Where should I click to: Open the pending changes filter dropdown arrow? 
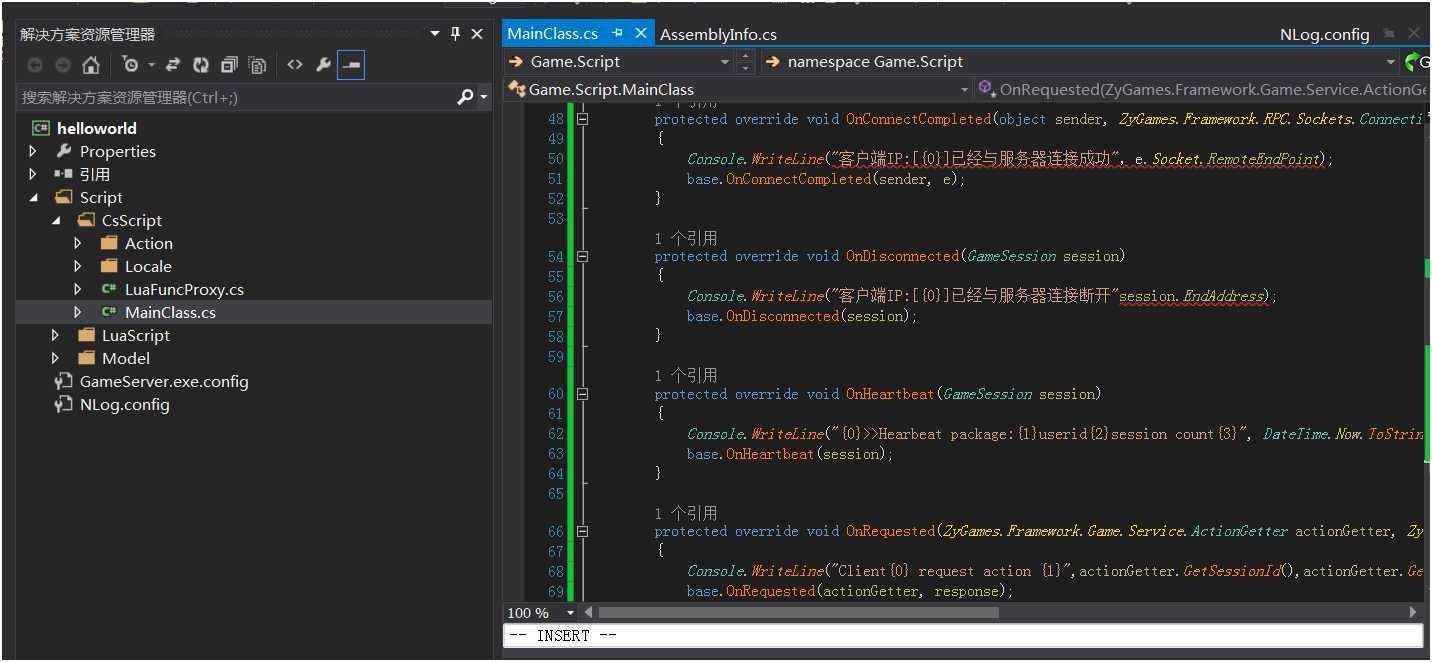point(151,65)
